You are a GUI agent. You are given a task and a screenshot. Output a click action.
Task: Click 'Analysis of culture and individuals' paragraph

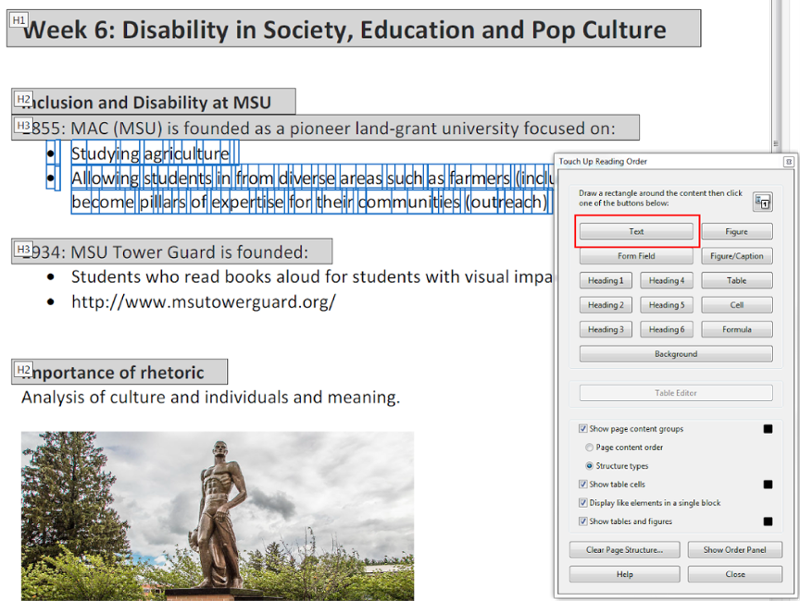pos(211,397)
